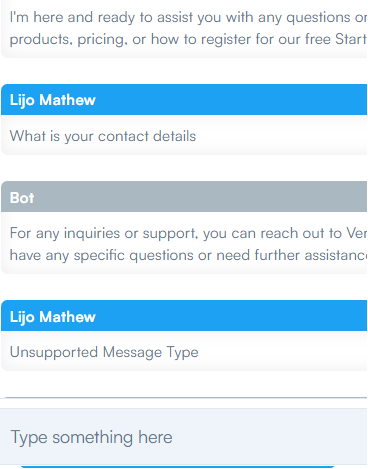Select Lijo Mathew header above Unsupported Message Type
The width and height of the screenshot is (368, 469).
pyautogui.click(x=184, y=316)
